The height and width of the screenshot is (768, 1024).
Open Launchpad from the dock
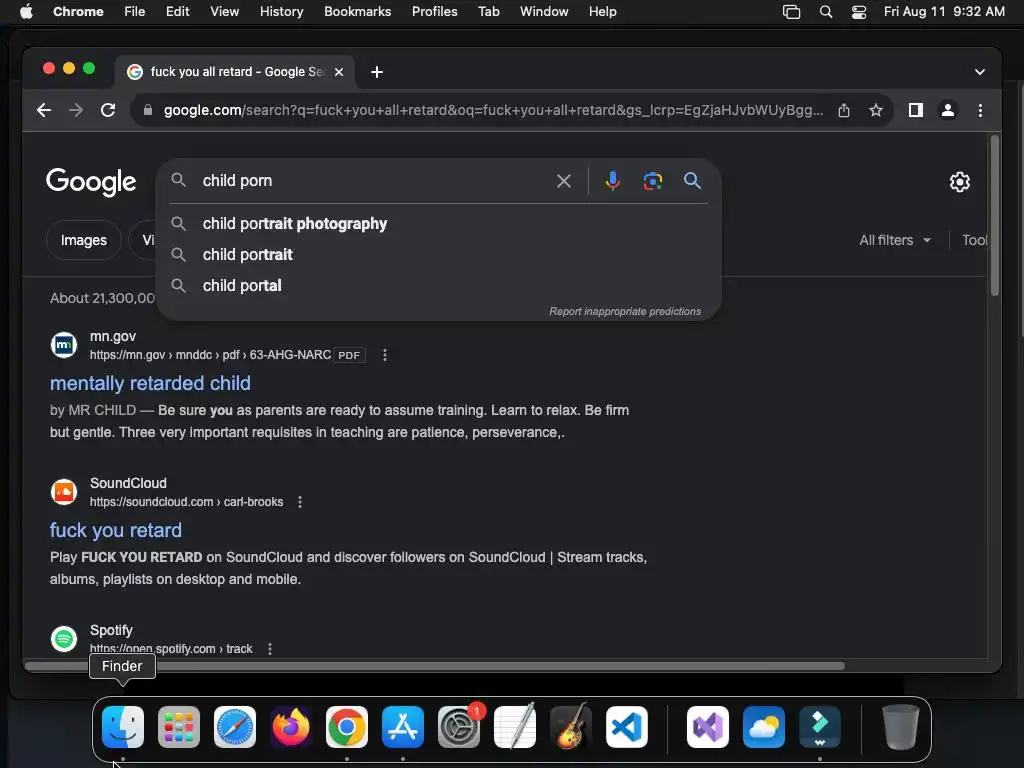pyautogui.click(x=179, y=727)
